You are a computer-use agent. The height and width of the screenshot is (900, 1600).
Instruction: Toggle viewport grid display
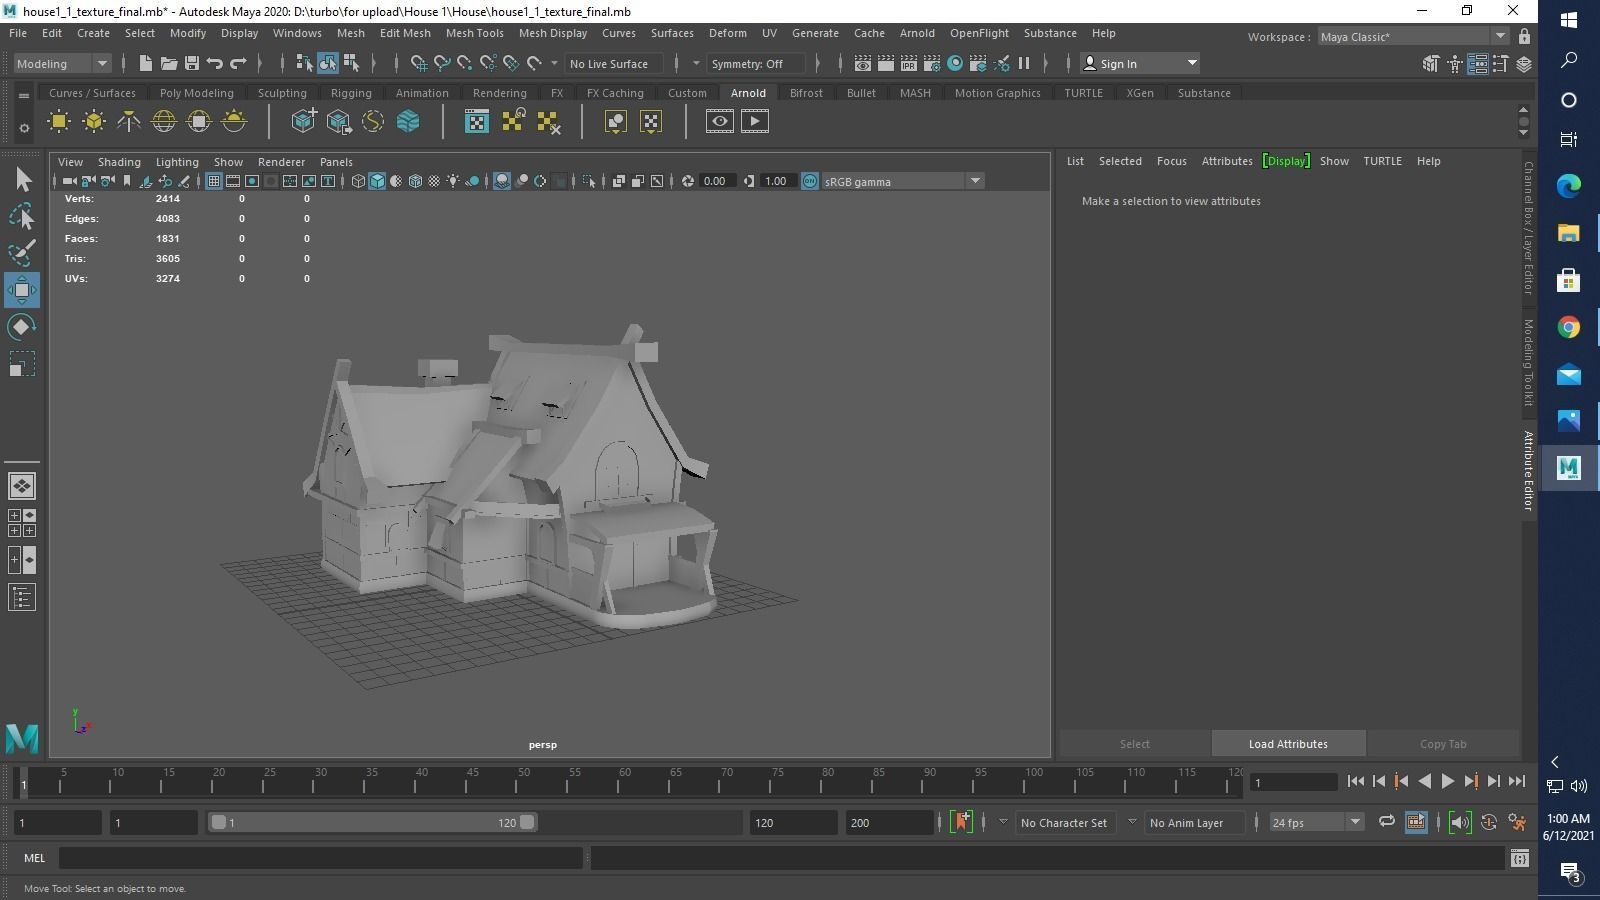pyautogui.click(x=214, y=181)
